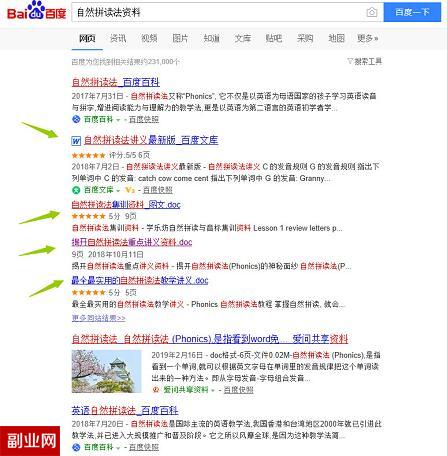Viewport: 447px width, 456px height.
Task: Click the star rating under 教学讲义 result
Action: [88, 293]
